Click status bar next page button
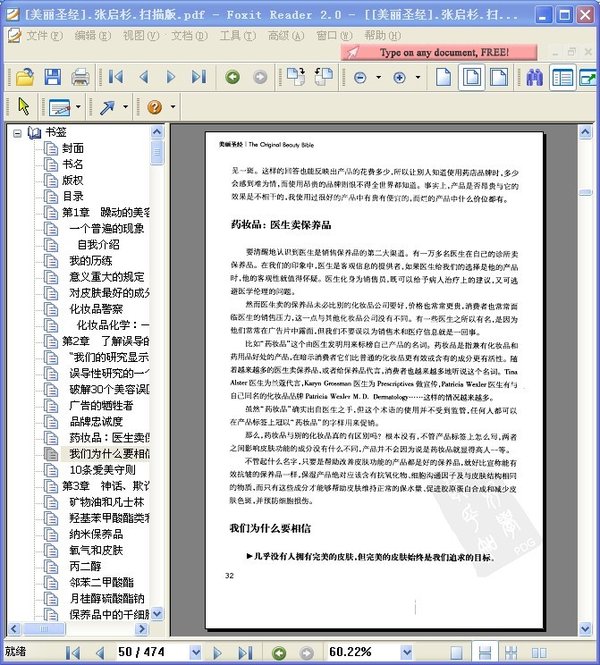The height and width of the screenshot is (665, 600). [x=217, y=653]
